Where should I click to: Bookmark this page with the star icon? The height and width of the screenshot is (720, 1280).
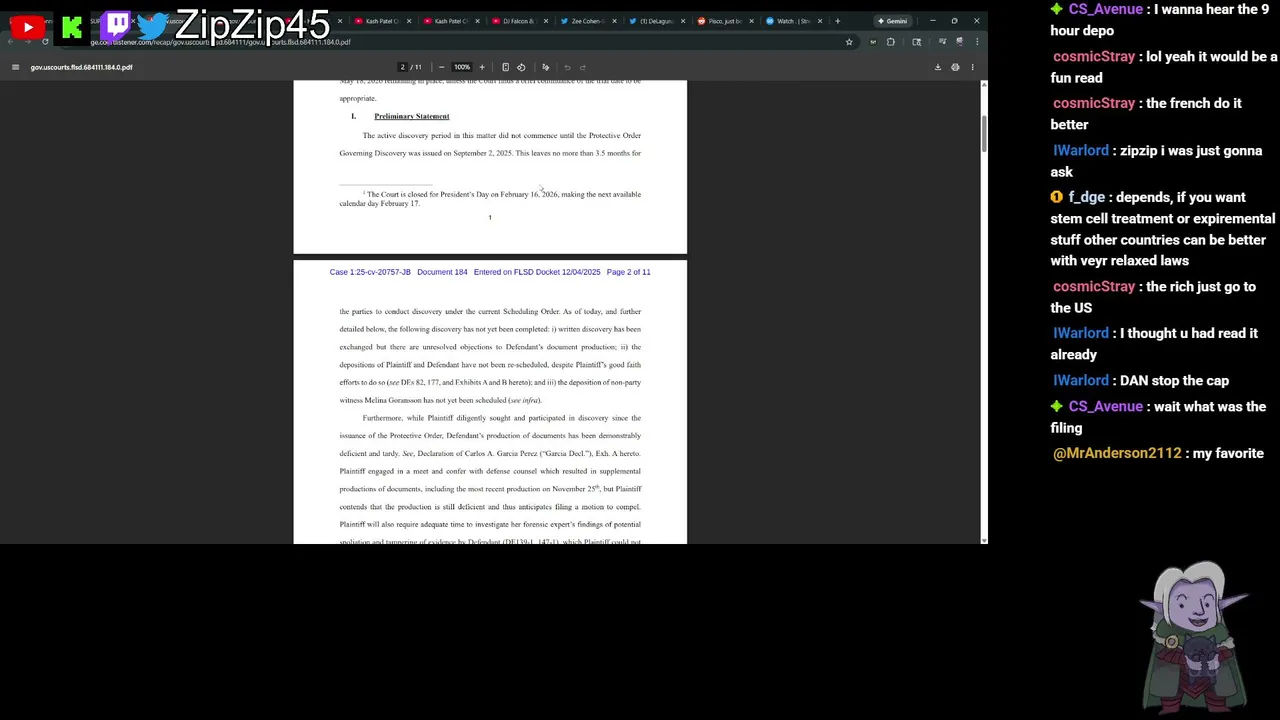pyautogui.click(x=849, y=42)
